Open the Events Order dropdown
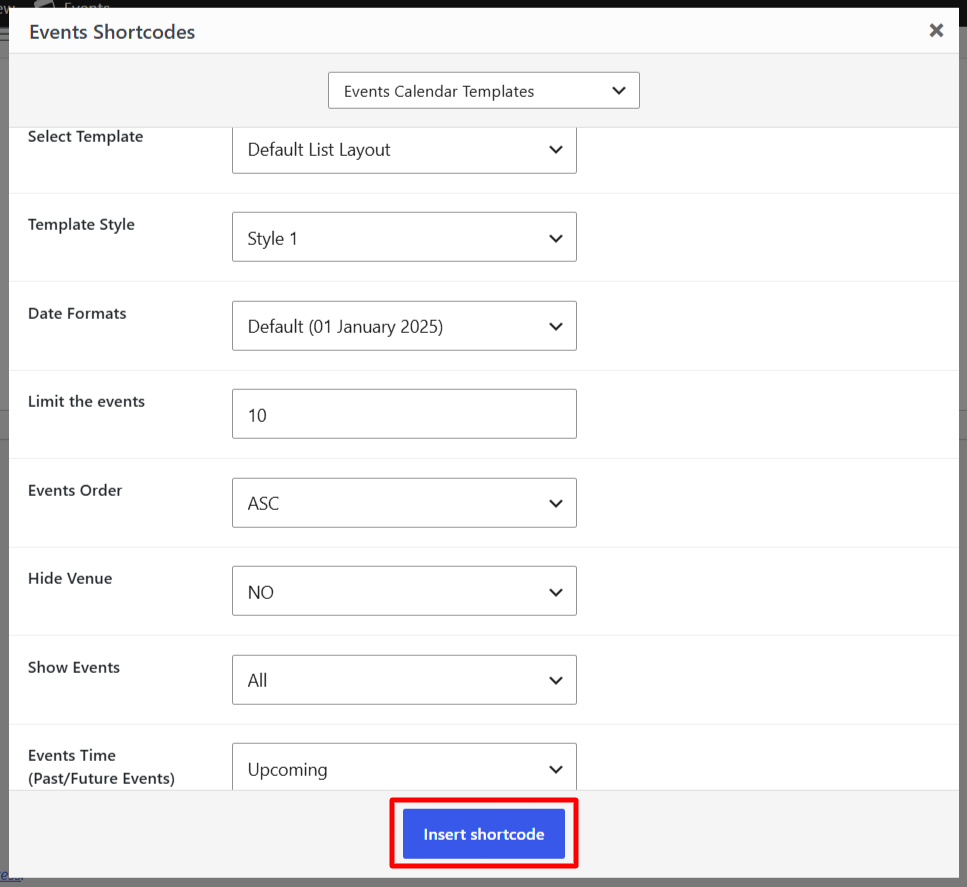967x887 pixels. click(x=404, y=503)
